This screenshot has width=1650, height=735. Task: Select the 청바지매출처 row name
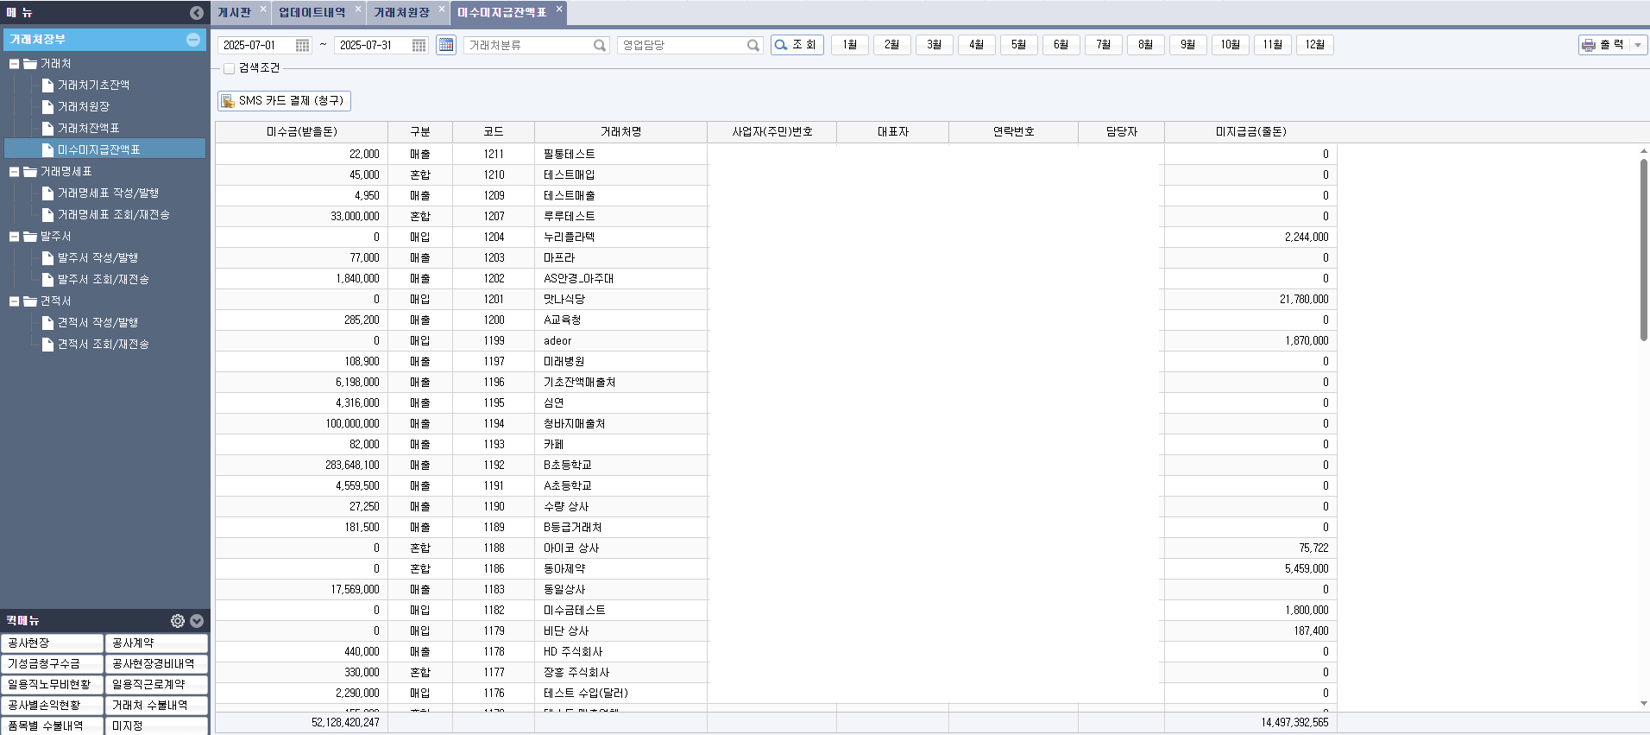(x=574, y=424)
